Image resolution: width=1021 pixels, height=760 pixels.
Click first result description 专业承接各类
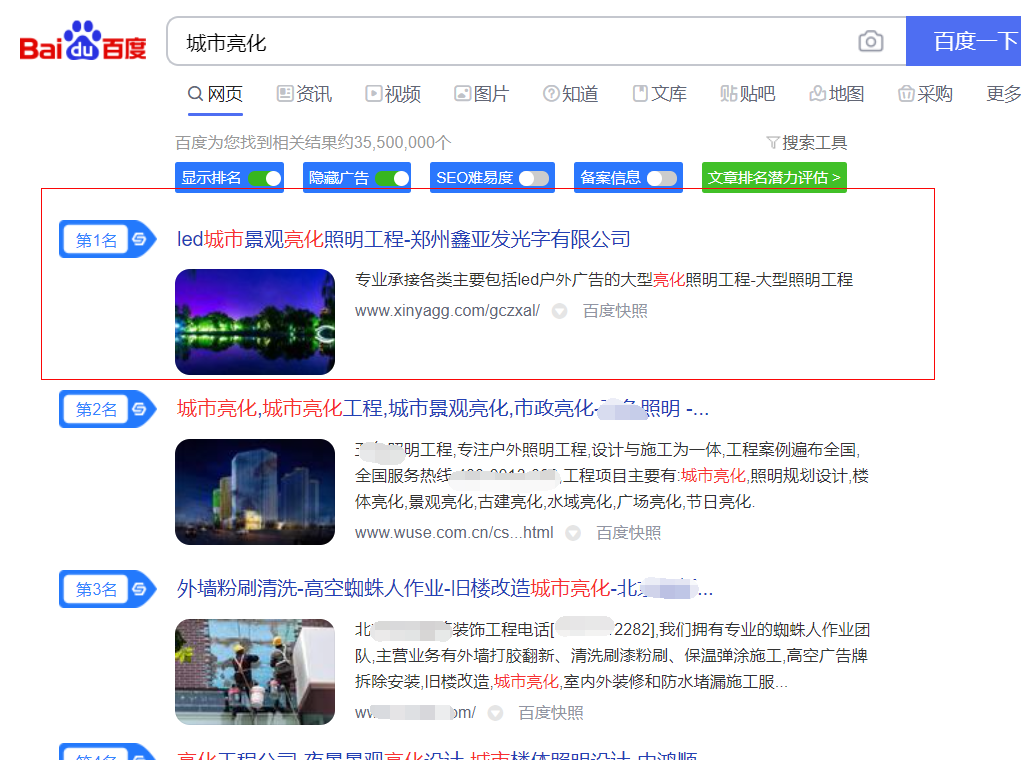(604, 280)
